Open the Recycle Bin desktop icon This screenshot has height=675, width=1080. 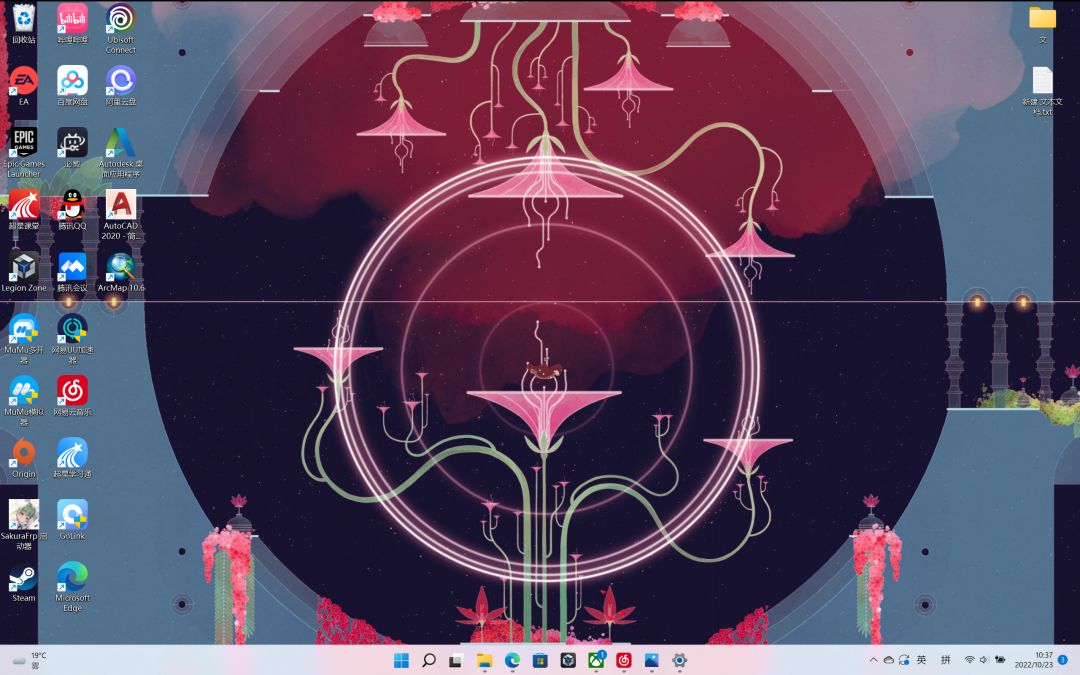pos(23,23)
